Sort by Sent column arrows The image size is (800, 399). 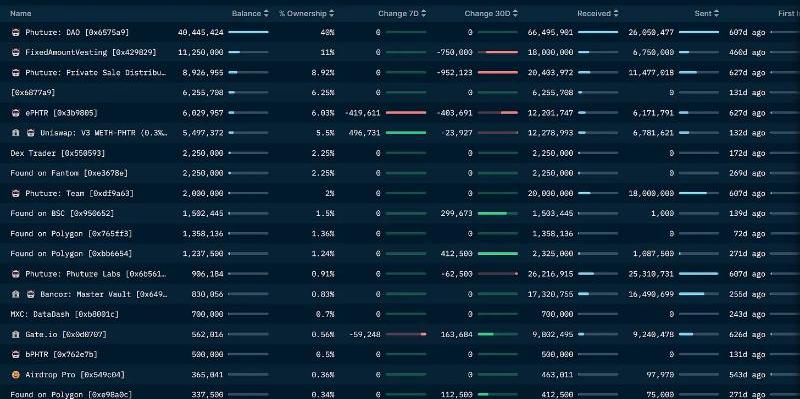click(x=717, y=14)
